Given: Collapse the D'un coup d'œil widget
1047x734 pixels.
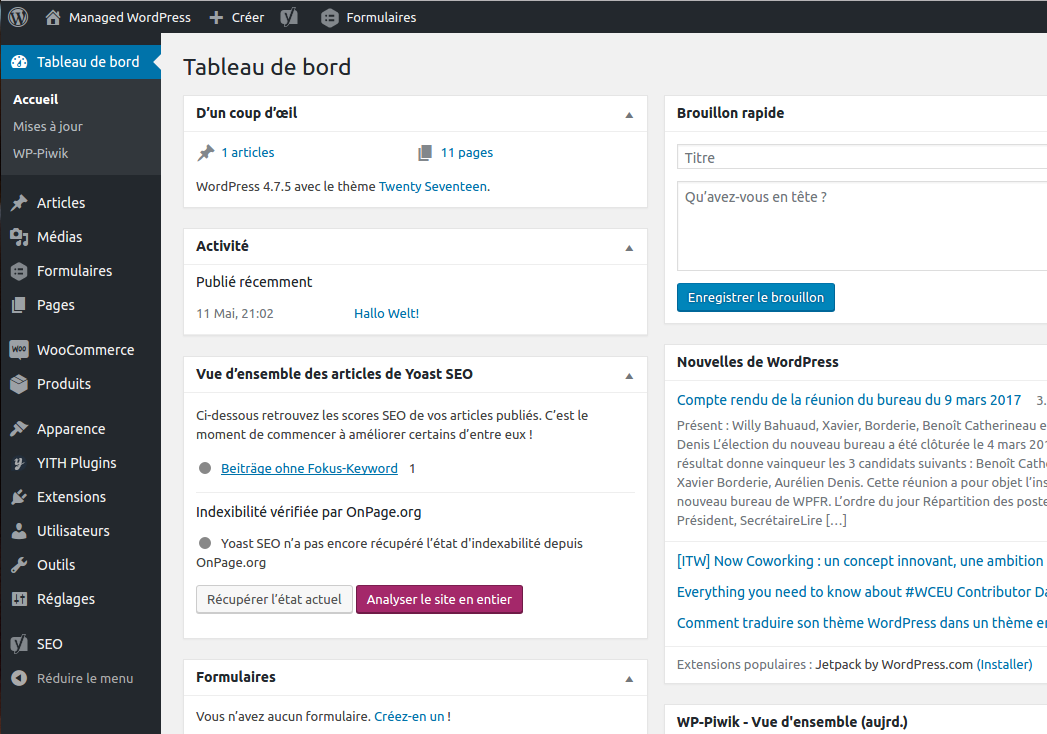Looking at the screenshot, I should click(x=629, y=115).
